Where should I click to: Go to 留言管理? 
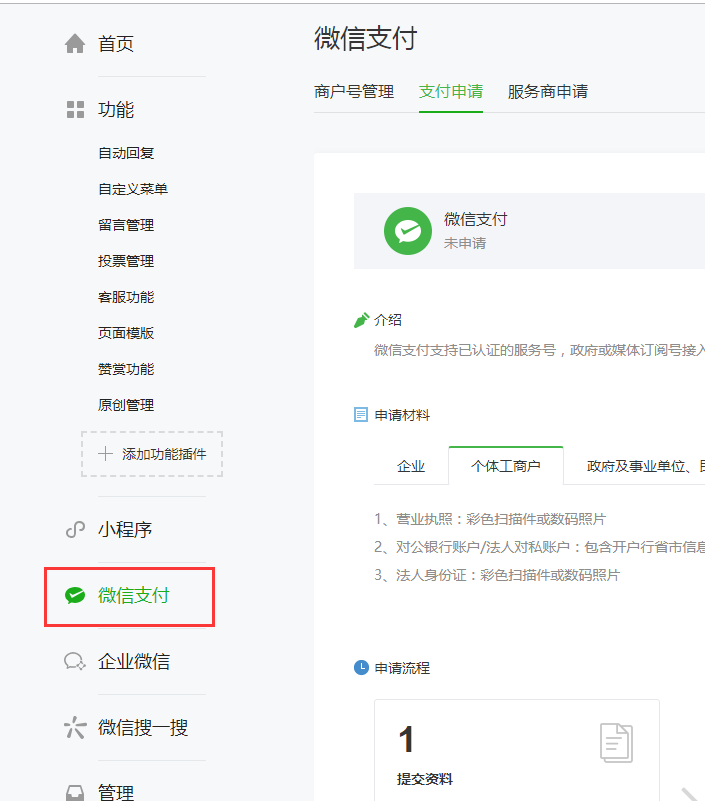[126, 225]
